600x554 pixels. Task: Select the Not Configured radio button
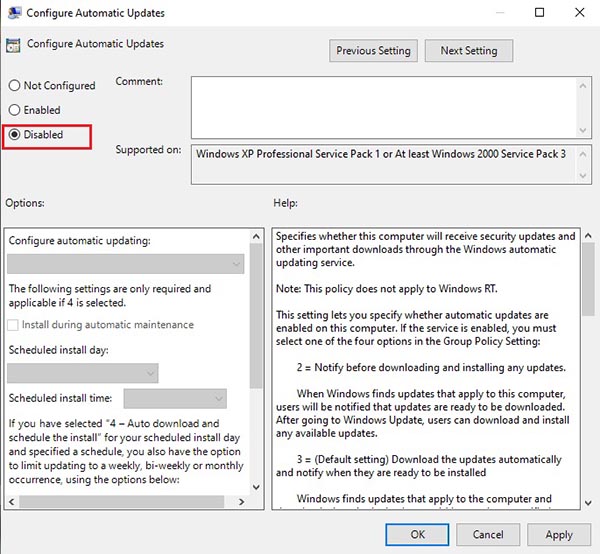pyautogui.click(x=14, y=85)
